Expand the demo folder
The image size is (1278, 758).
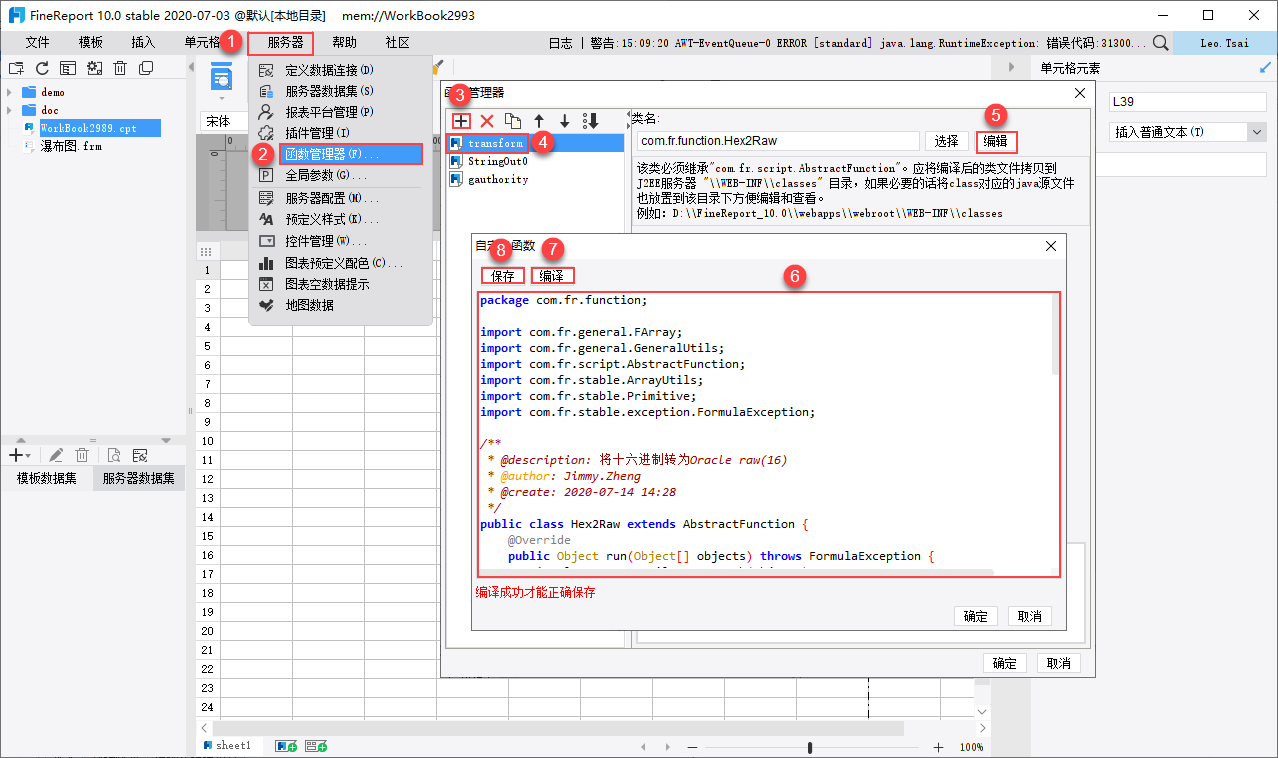(10, 92)
